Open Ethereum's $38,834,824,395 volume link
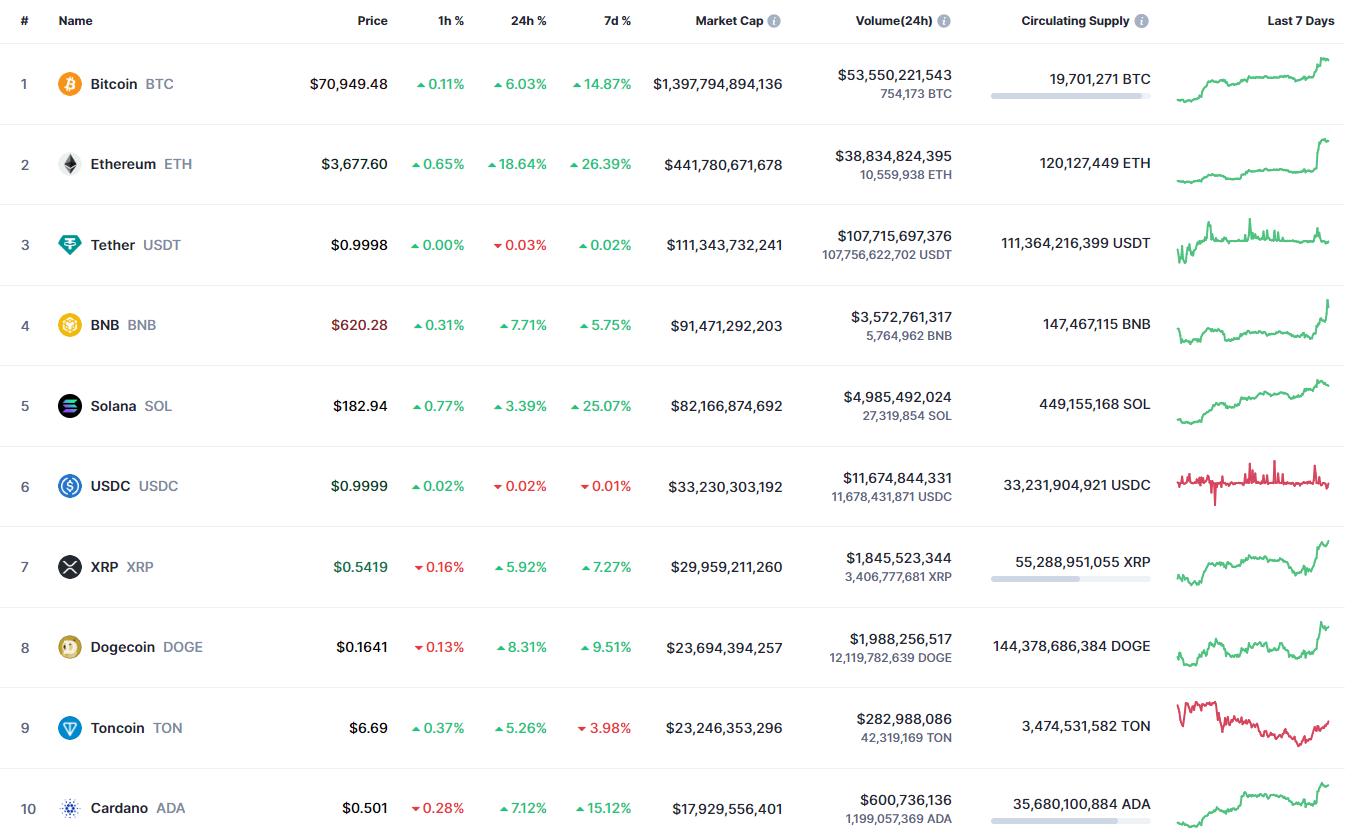1355x839 pixels. [x=893, y=156]
